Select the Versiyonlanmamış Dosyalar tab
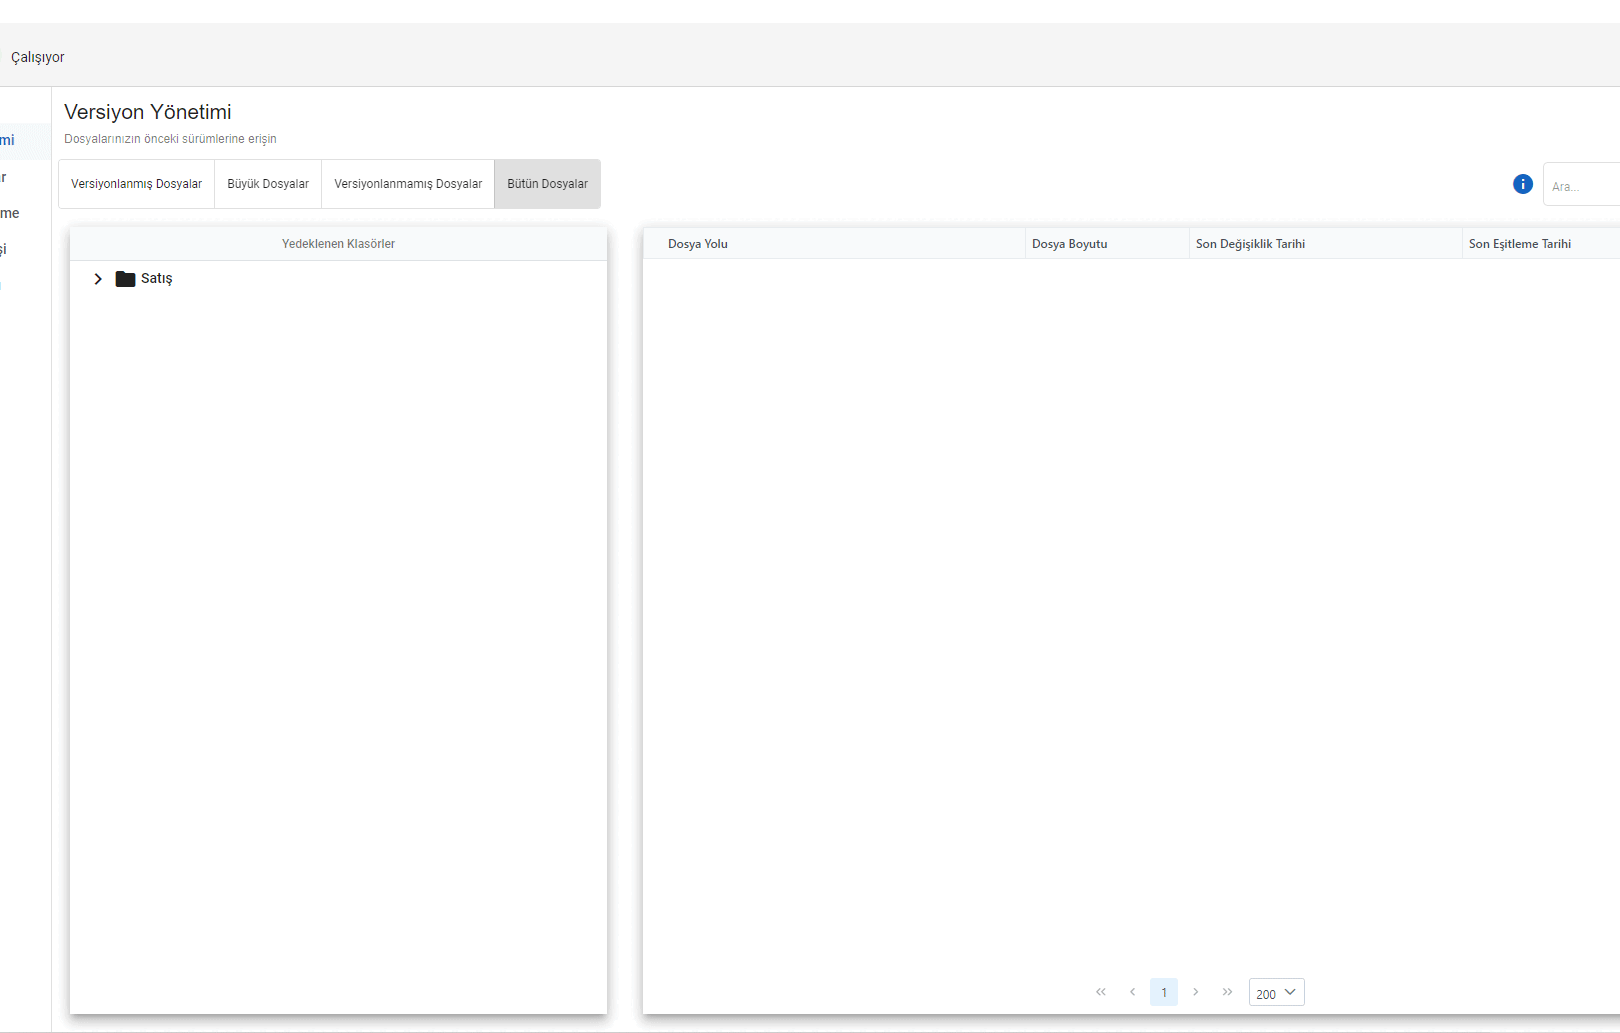This screenshot has width=1620, height=1033. coord(408,184)
